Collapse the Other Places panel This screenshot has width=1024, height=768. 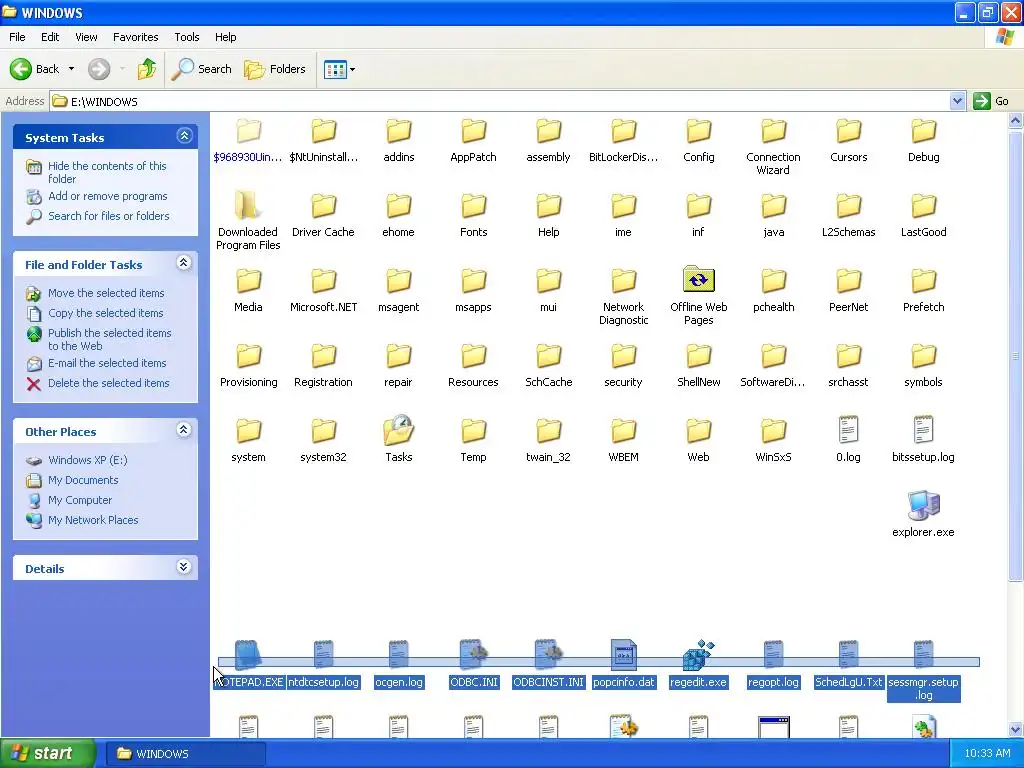(x=184, y=430)
